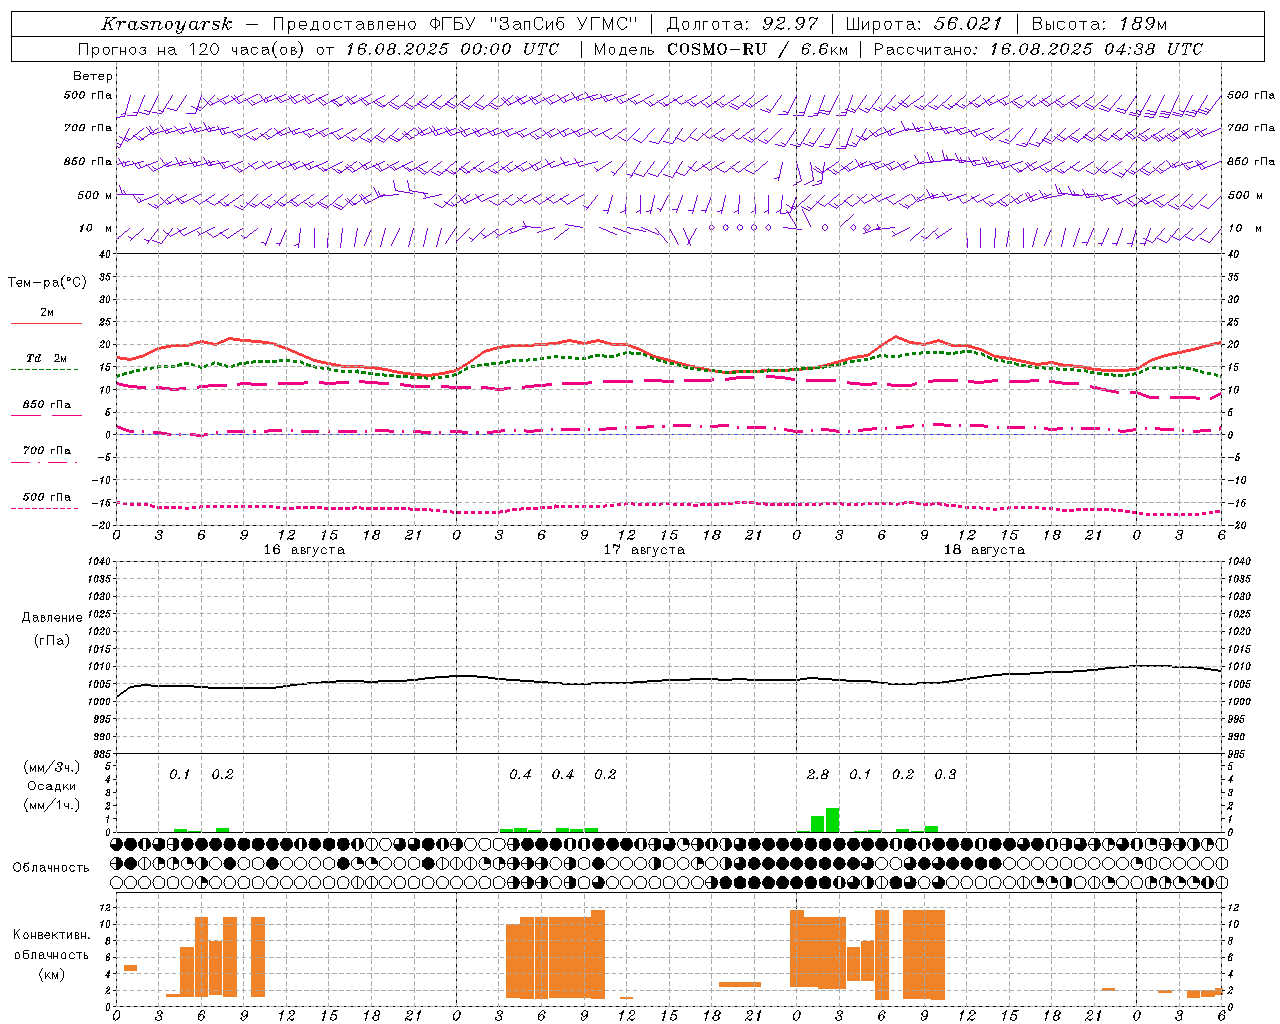Viewport: 1280px width, 1024px height.
Task: Click the "Ветер" label
Action: (93, 76)
